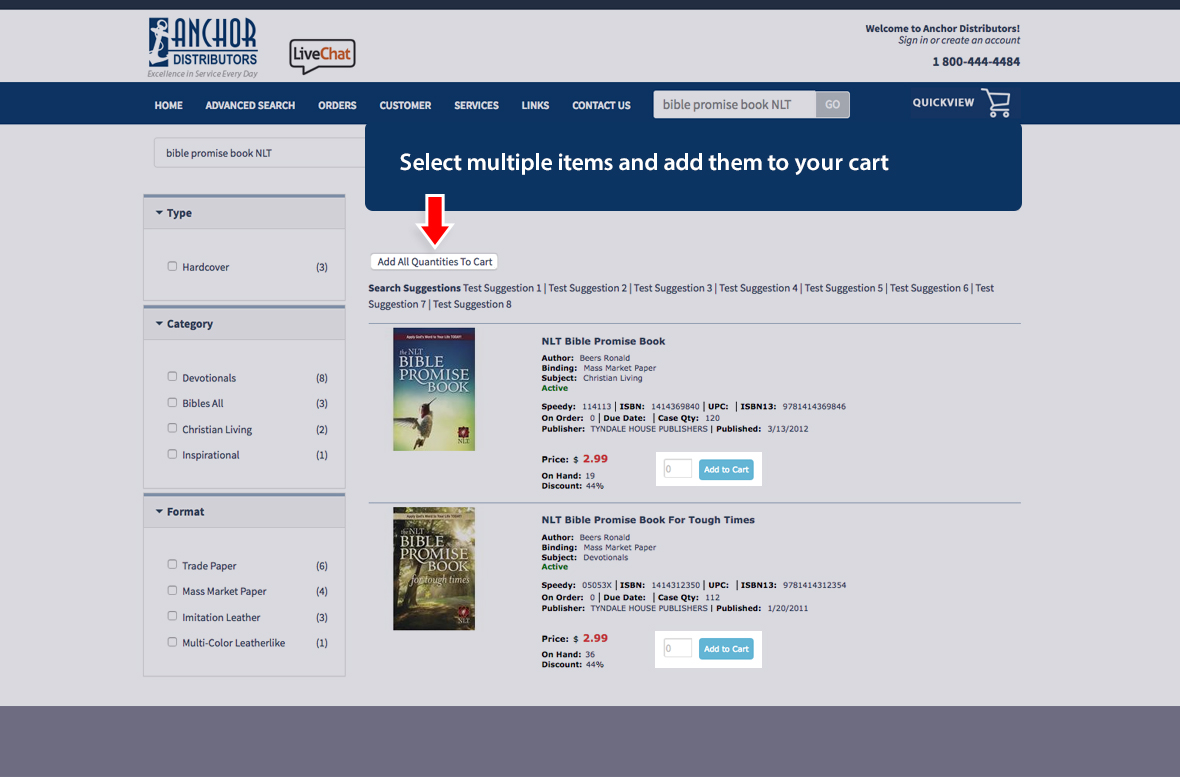Select the Inspirational checkbox
1180x777 pixels.
pos(172,454)
